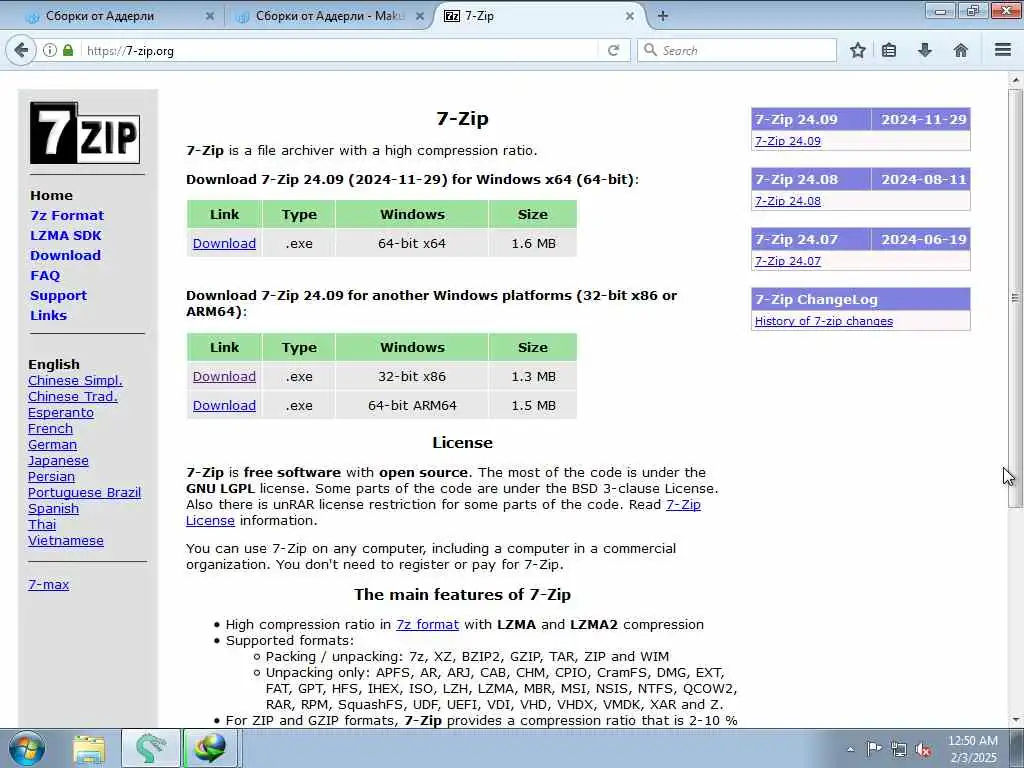
Task: Click the Action Center flag tray icon
Action: tap(874, 748)
